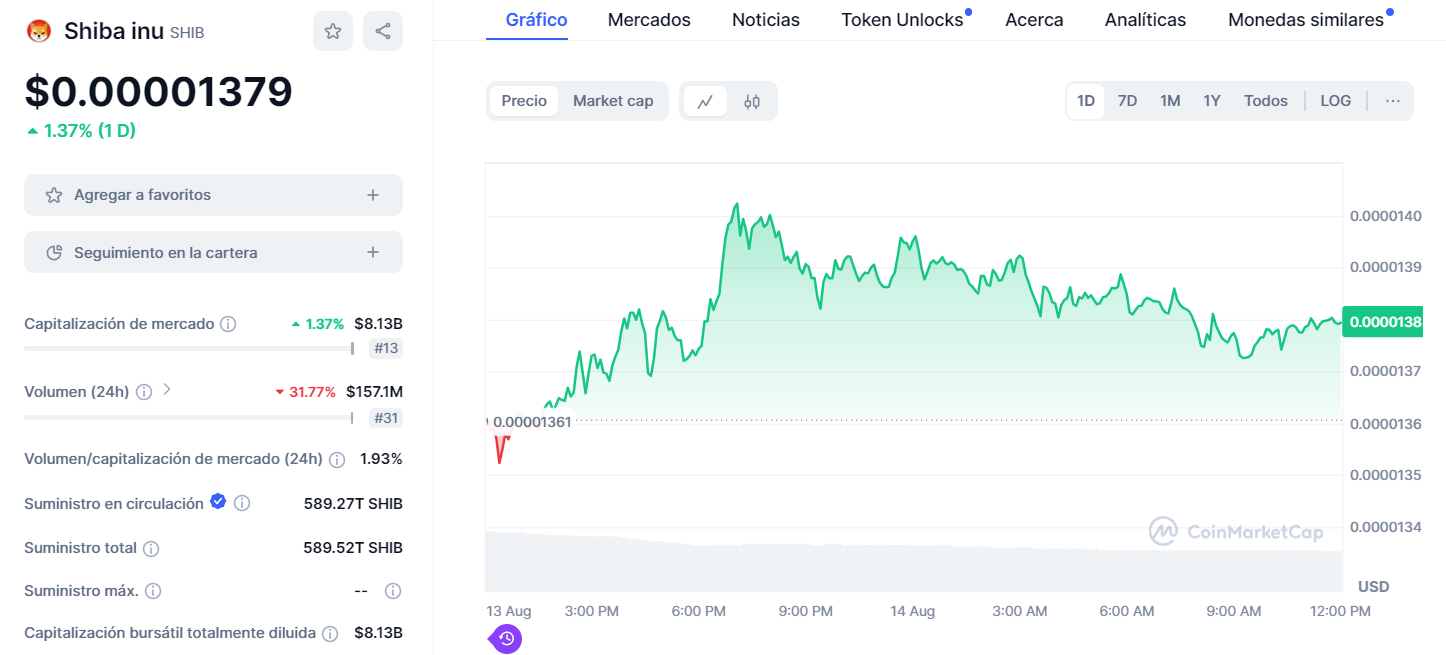Viewport: 1446px width, 655px height.
Task: Open the Analíticas tab
Action: tap(1145, 20)
